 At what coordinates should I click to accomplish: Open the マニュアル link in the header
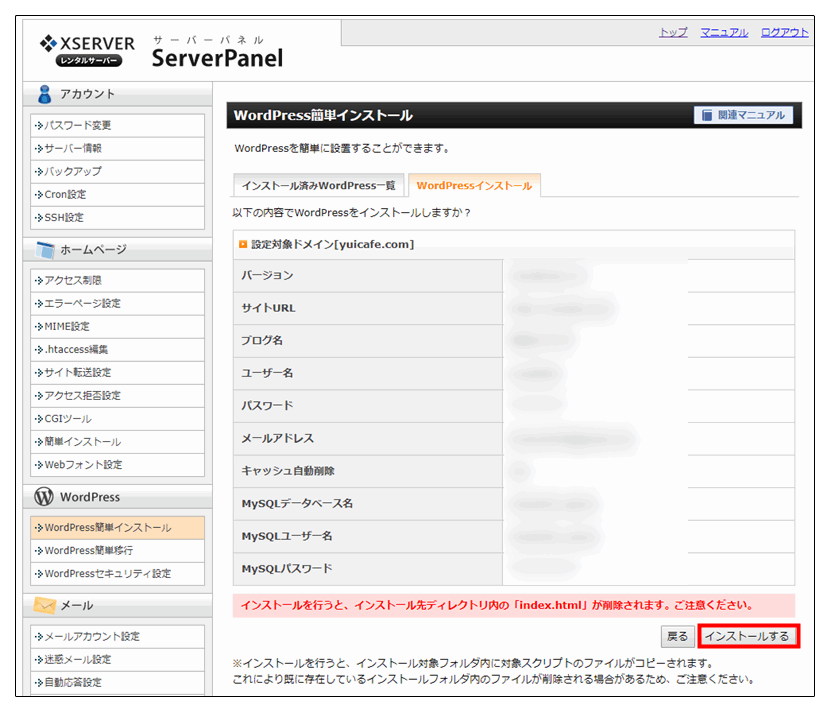[724, 32]
